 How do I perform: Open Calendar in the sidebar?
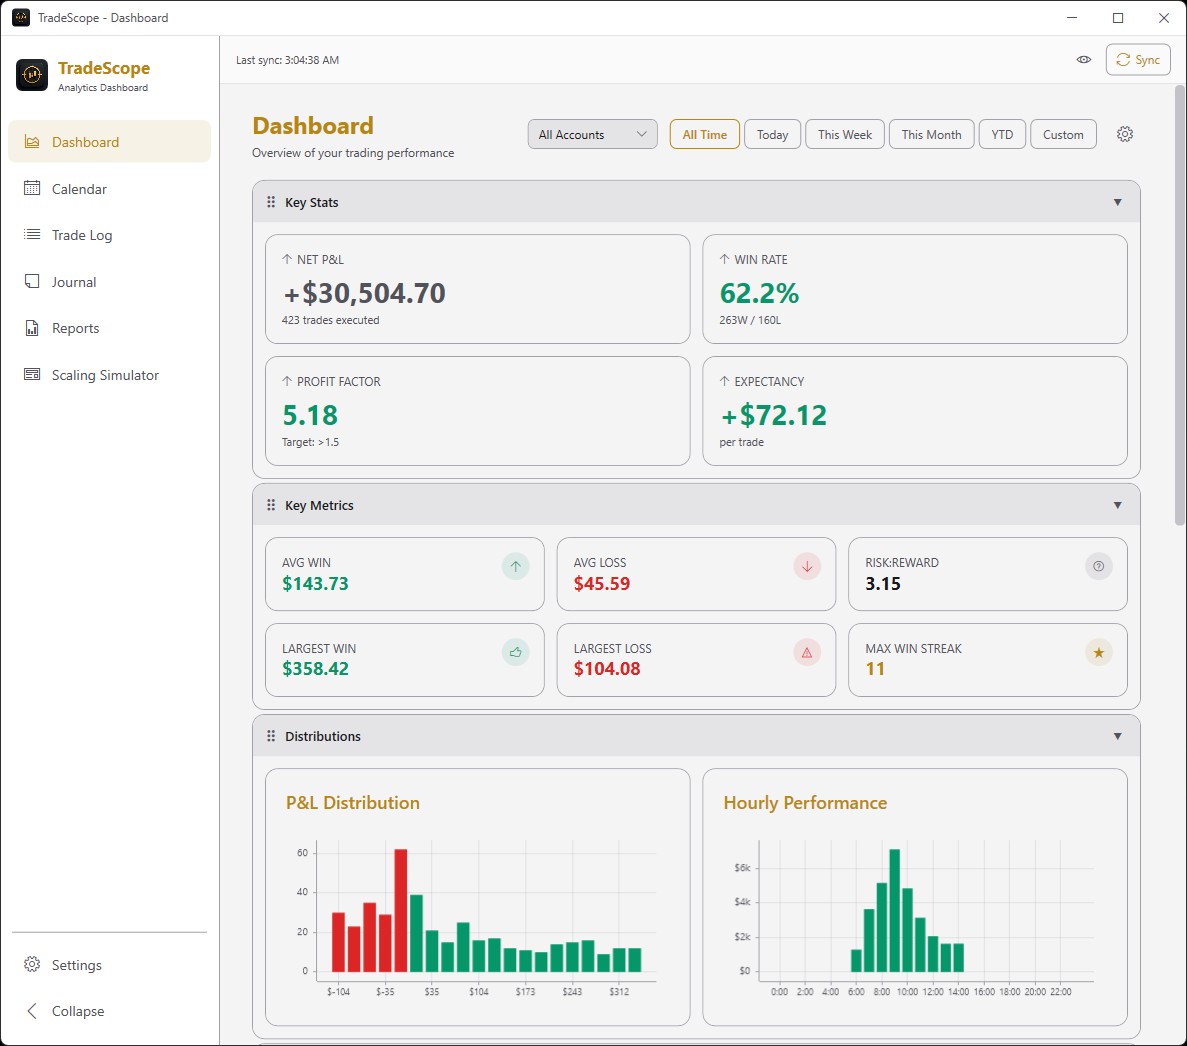click(x=79, y=189)
